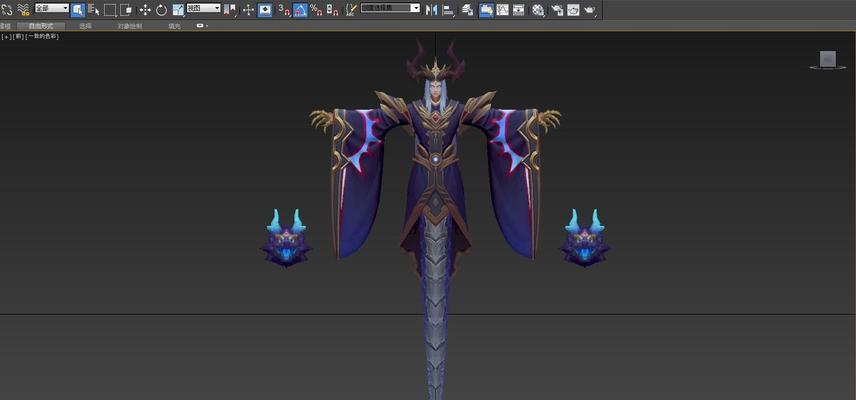Click the ViewCube in the viewport

828,59
